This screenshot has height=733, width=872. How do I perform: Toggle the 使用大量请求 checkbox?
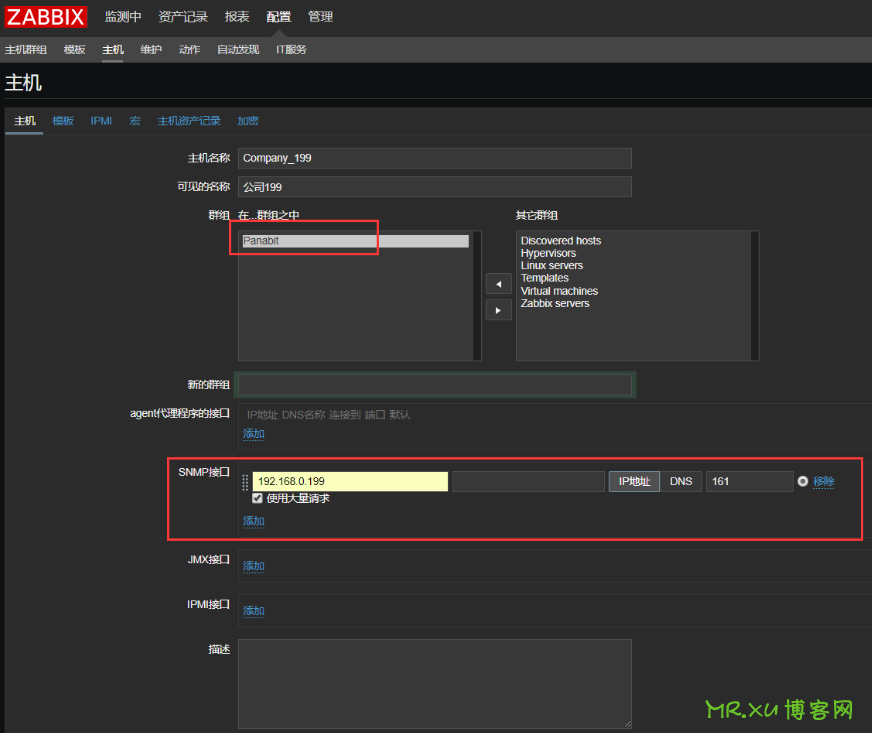[257, 498]
